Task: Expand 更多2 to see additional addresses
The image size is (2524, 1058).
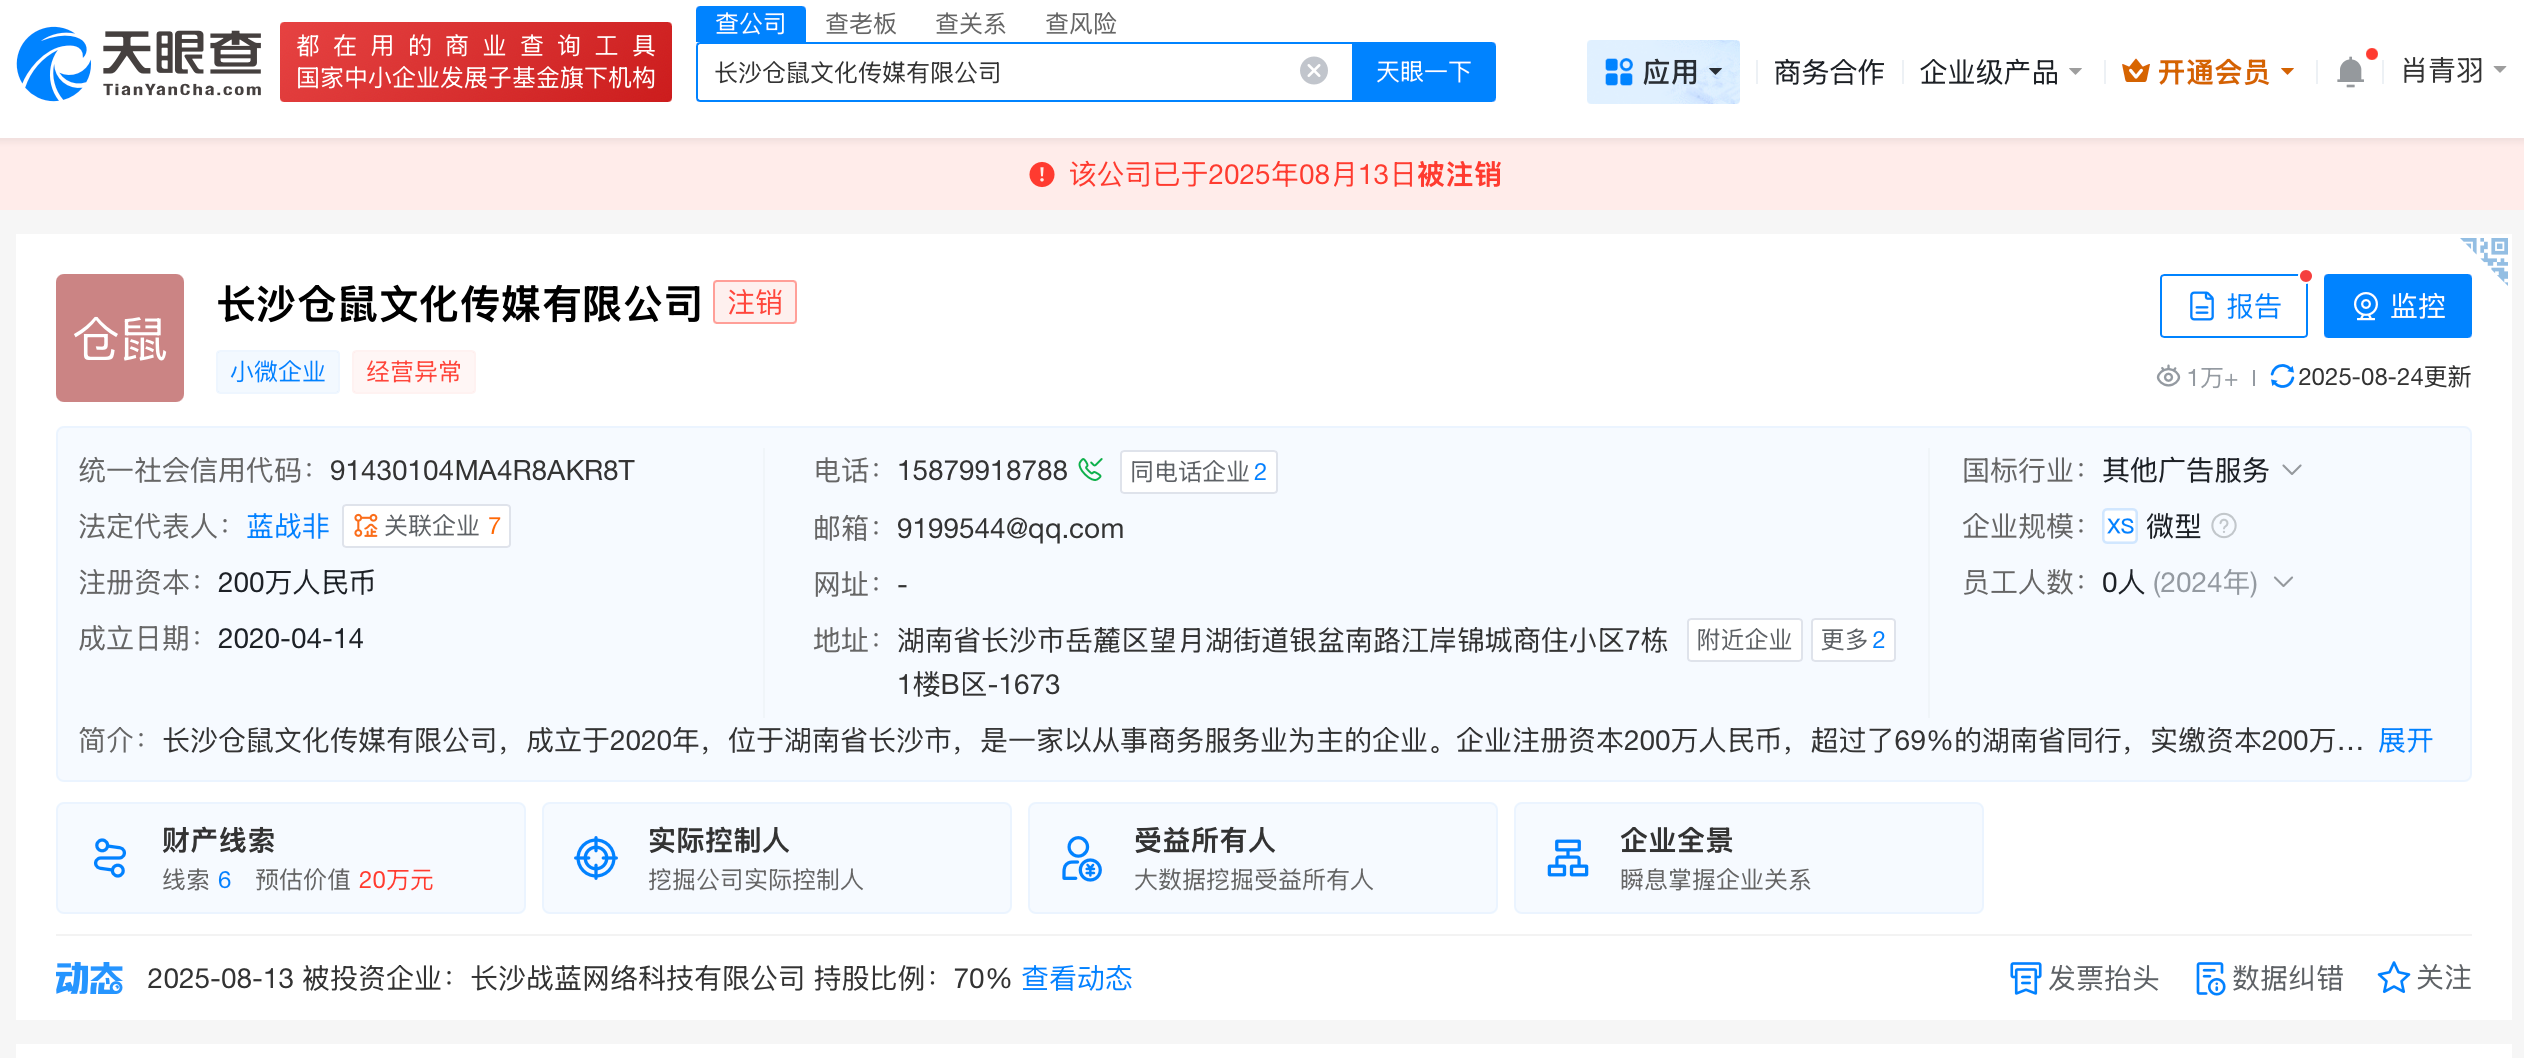Action: click(x=1852, y=639)
